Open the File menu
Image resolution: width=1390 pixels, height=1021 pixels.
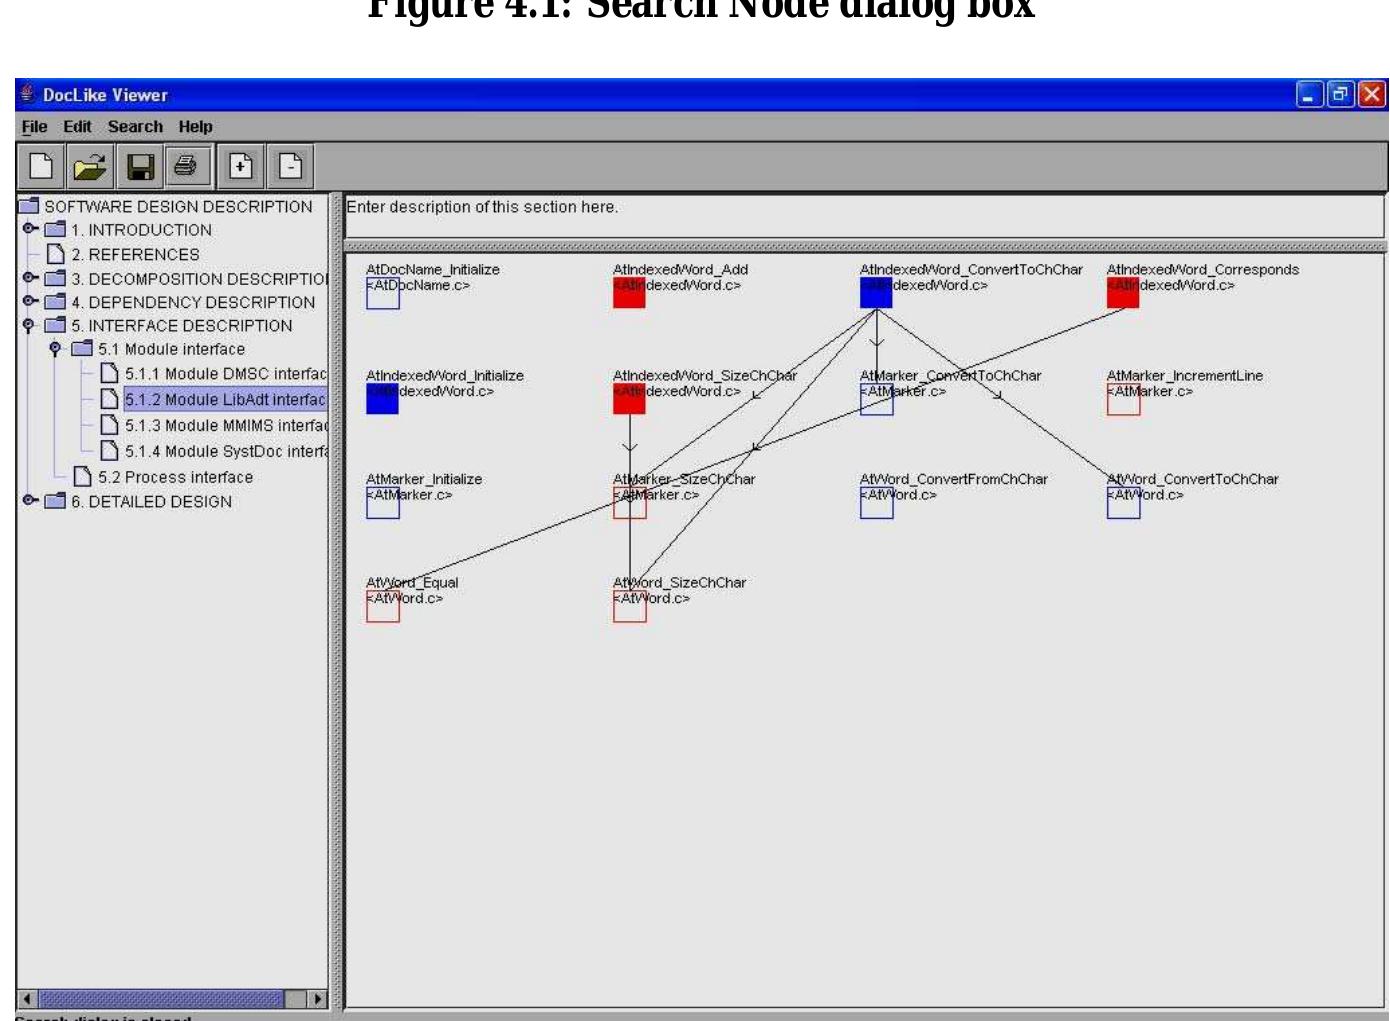34,127
